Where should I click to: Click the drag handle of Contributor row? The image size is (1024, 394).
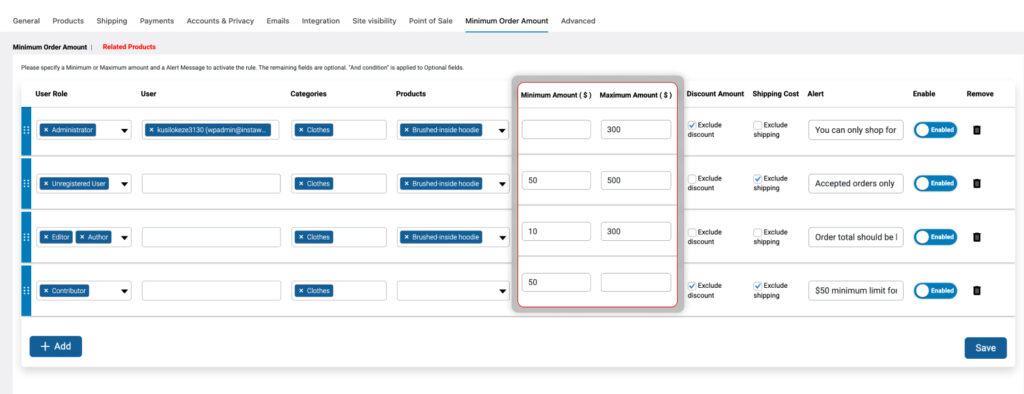tap(26, 291)
